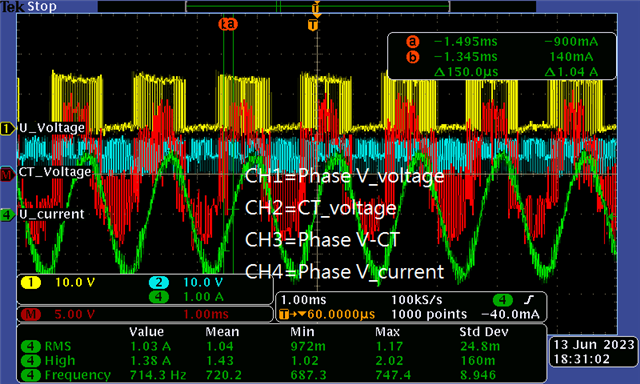
Task: Click the CH2=CT_voltage annotation
Action: [x=321, y=208]
